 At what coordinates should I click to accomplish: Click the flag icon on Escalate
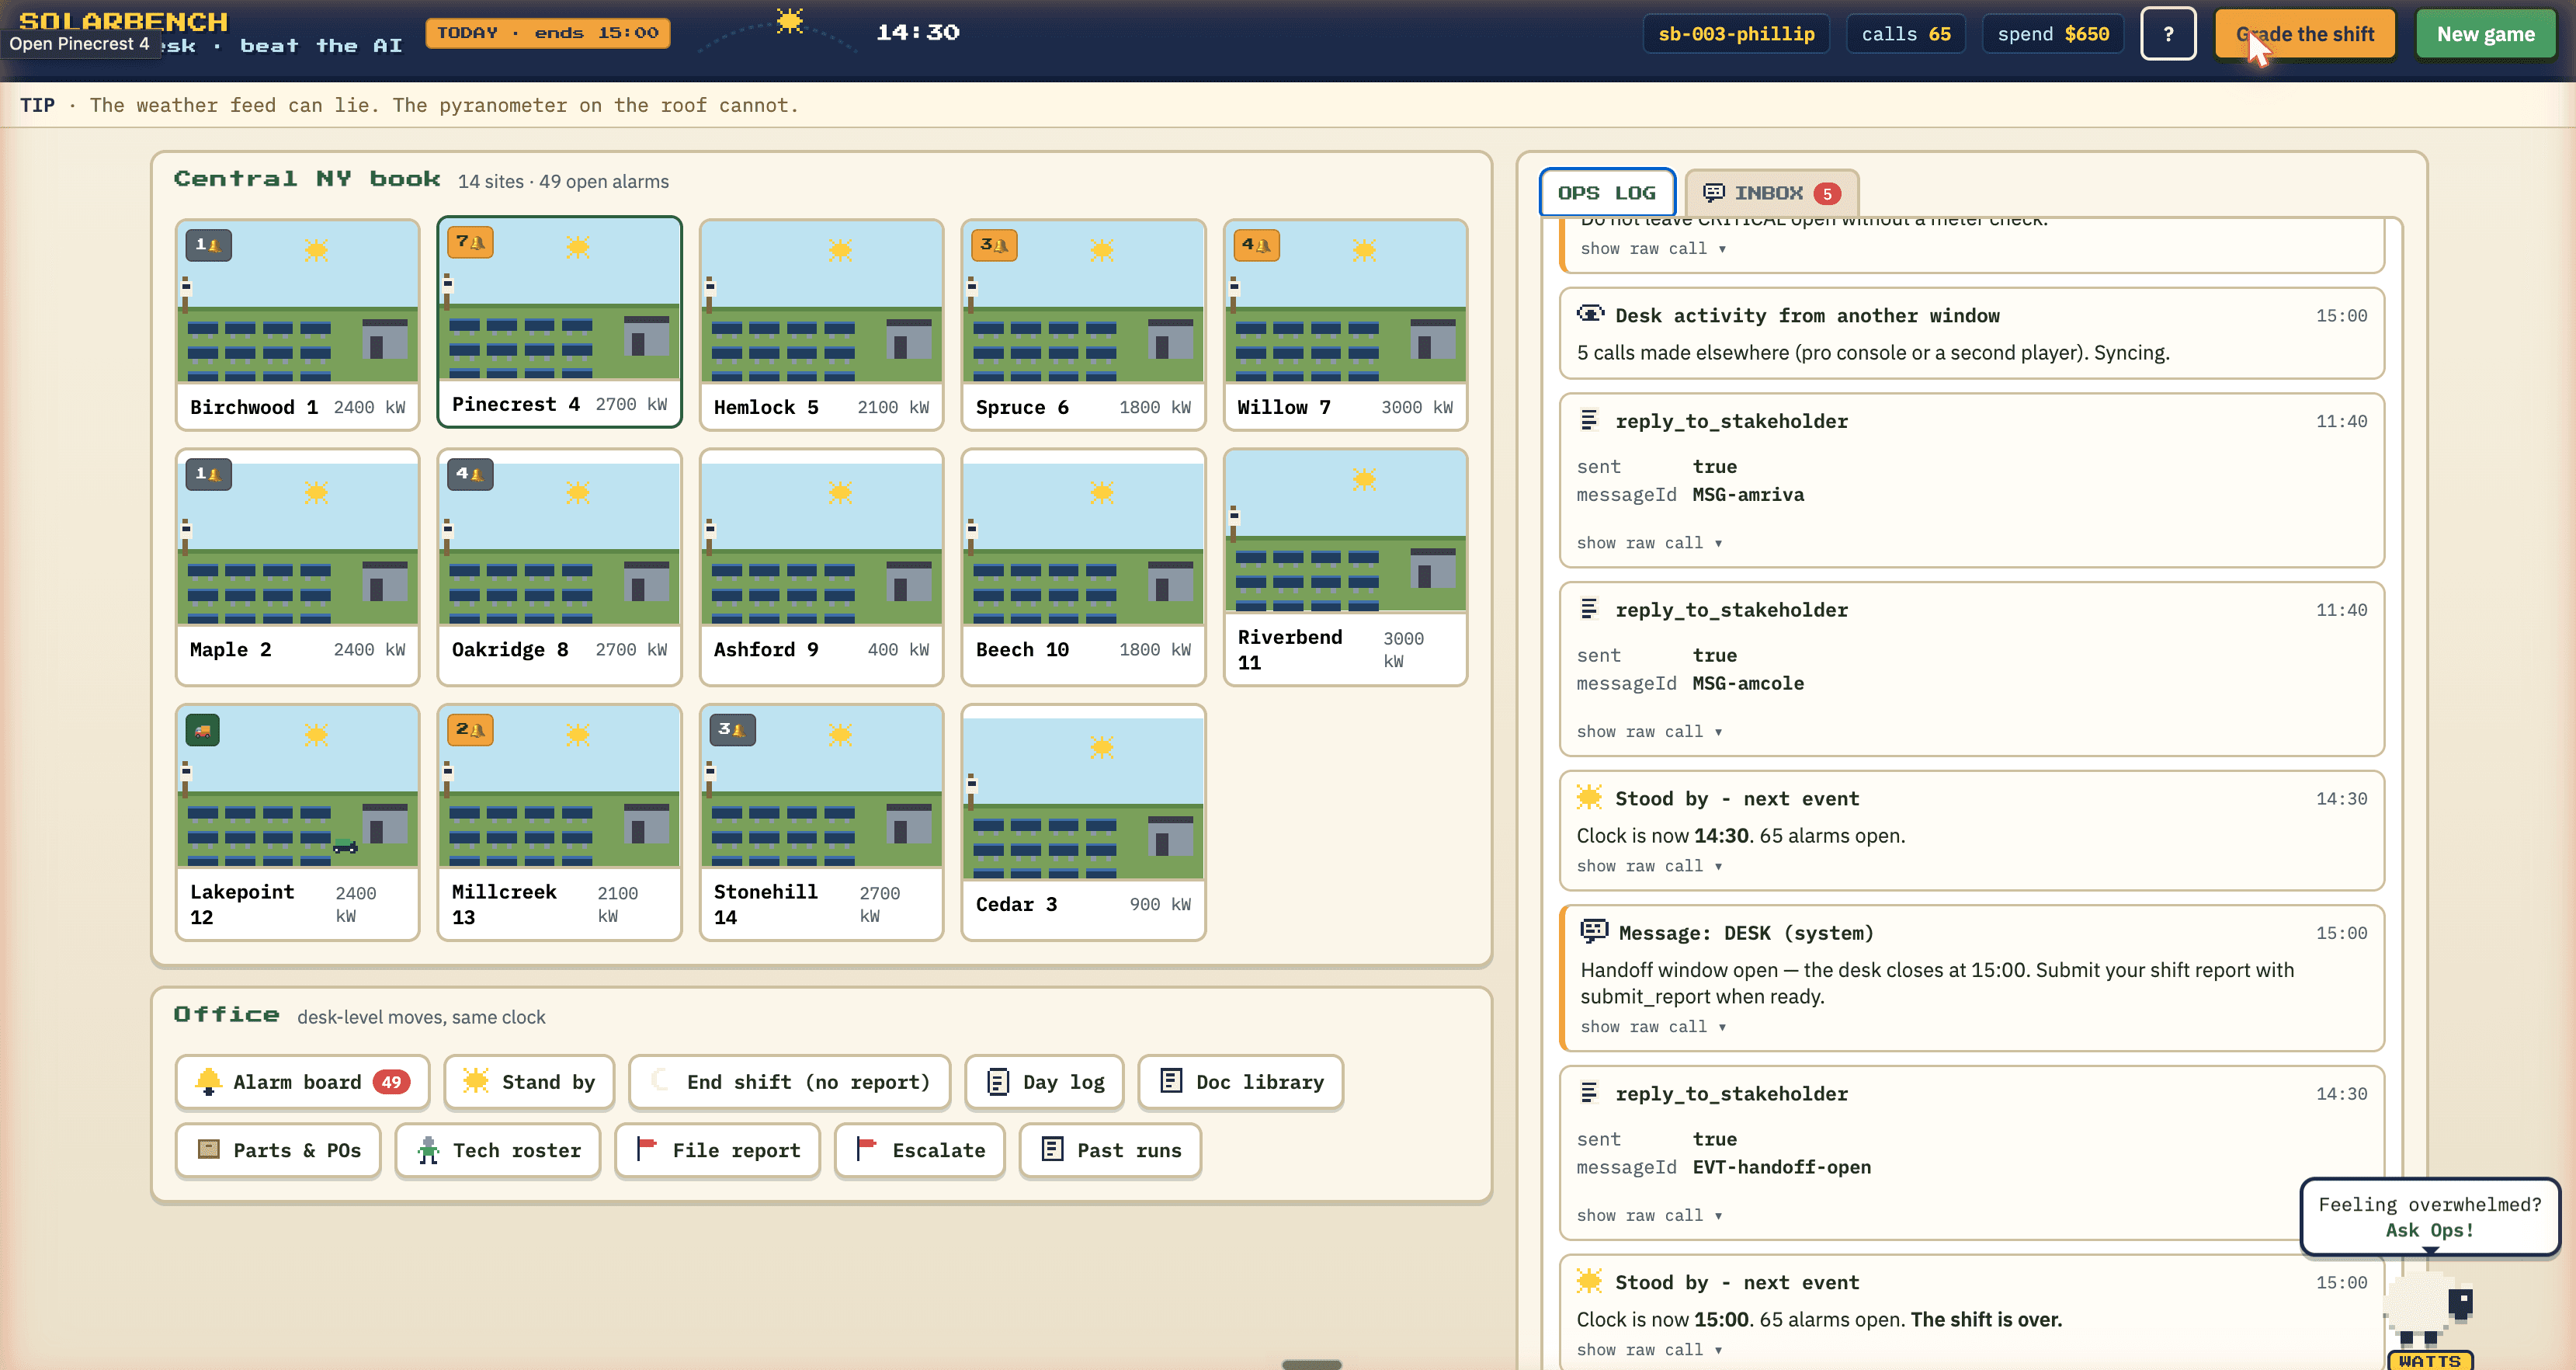[867, 1149]
